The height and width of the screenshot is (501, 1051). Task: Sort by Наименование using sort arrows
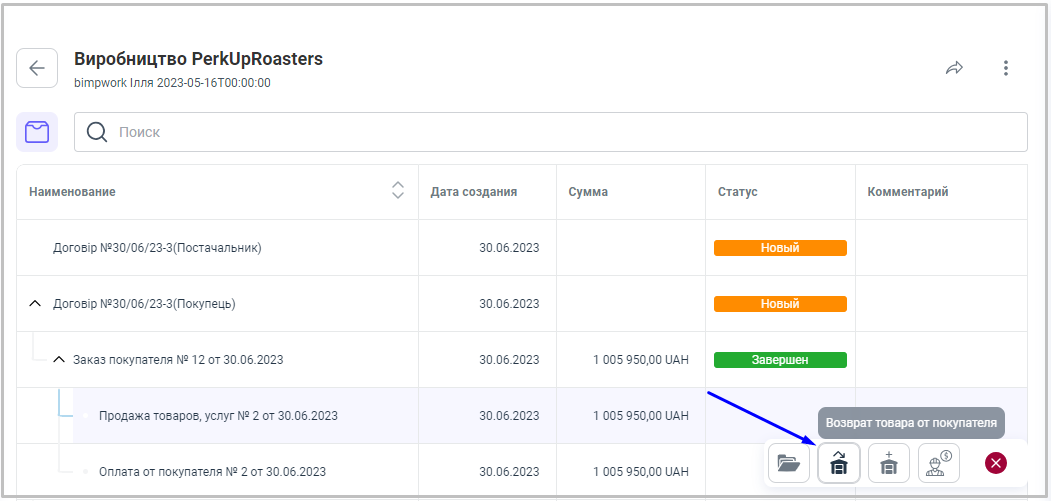(398, 191)
